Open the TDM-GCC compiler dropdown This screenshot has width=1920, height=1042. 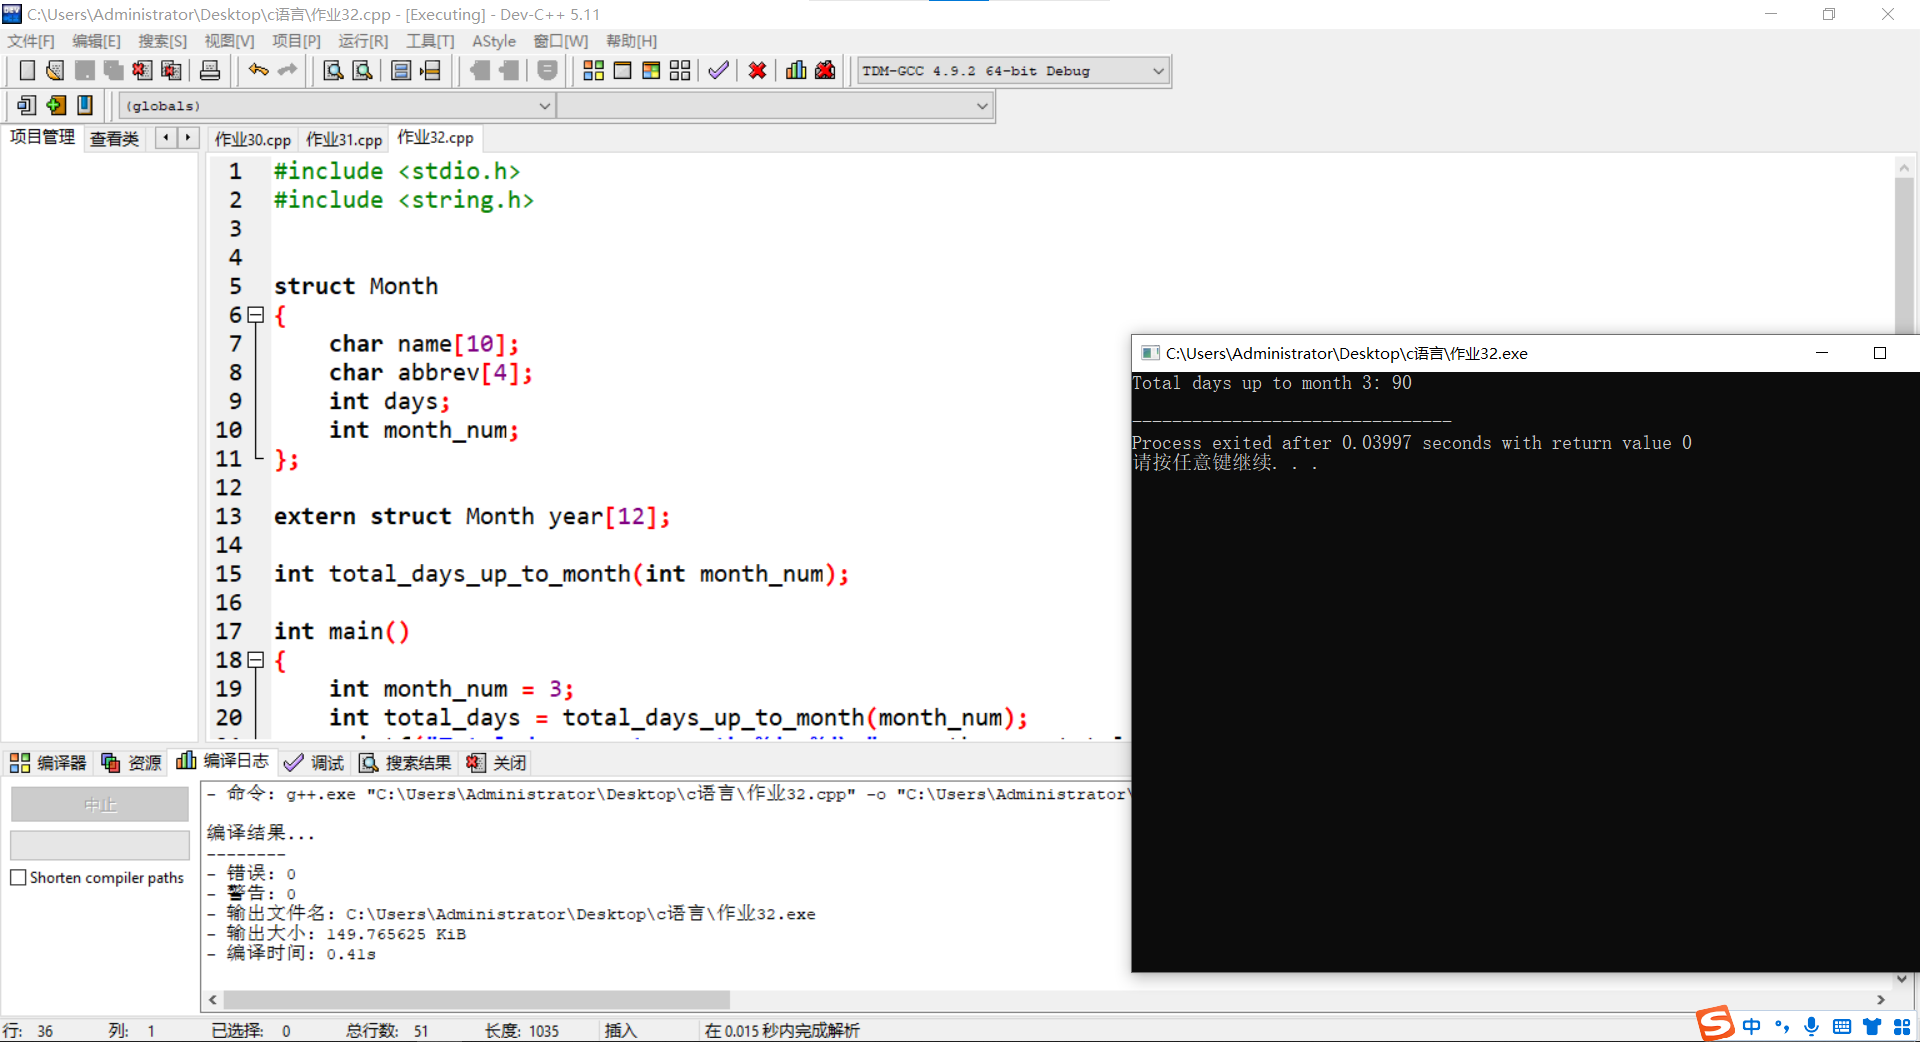click(x=1158, y=71)
